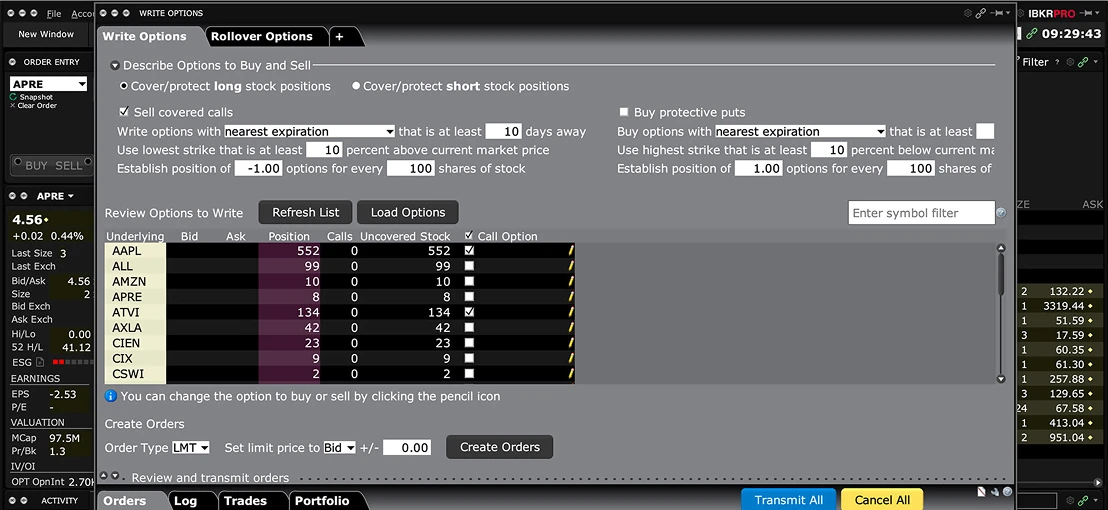Open Write Options window gear settings
Image resolution: width=1108 pixels, height=510 pixels.
[x=968, y=13]
